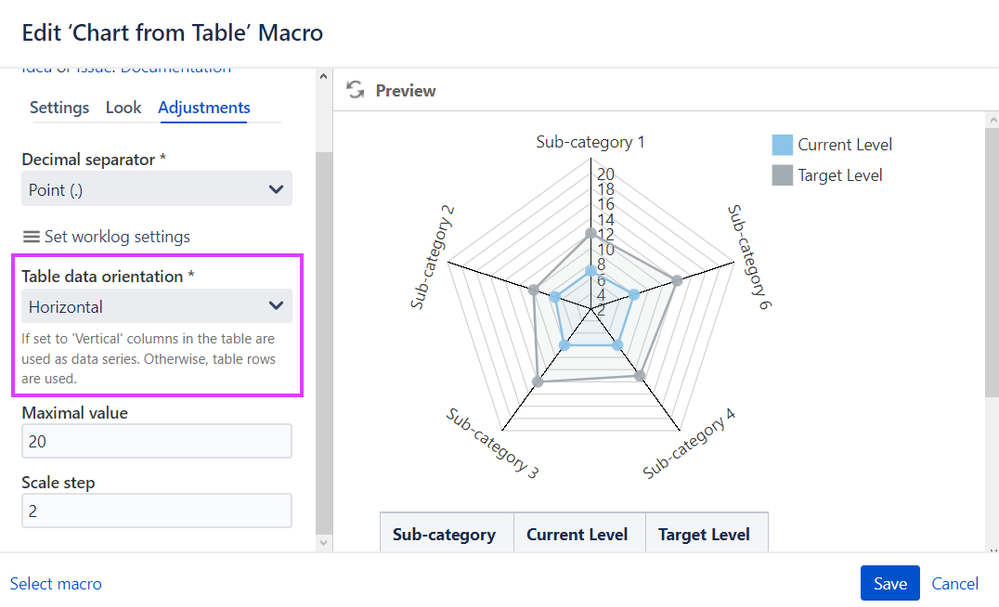Viewport: 999px width, 607px height.
Task: Switch to the Look tab
Action: point(123,107)
